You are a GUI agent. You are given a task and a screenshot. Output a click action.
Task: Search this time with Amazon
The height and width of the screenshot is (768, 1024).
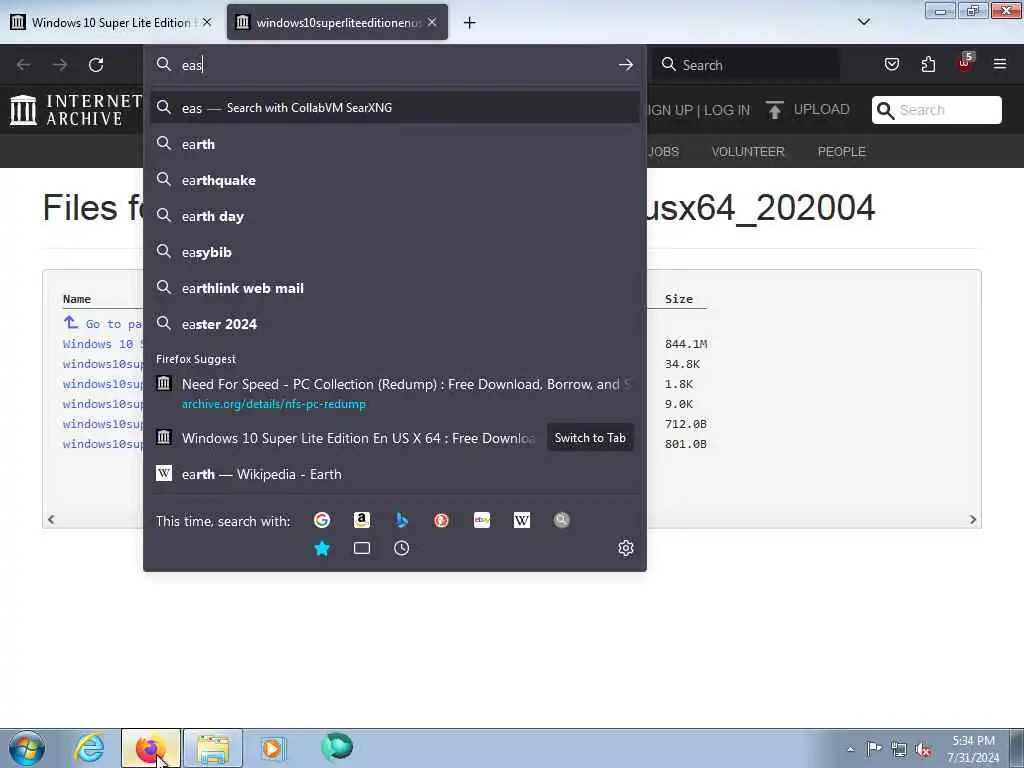click(362, 520)
